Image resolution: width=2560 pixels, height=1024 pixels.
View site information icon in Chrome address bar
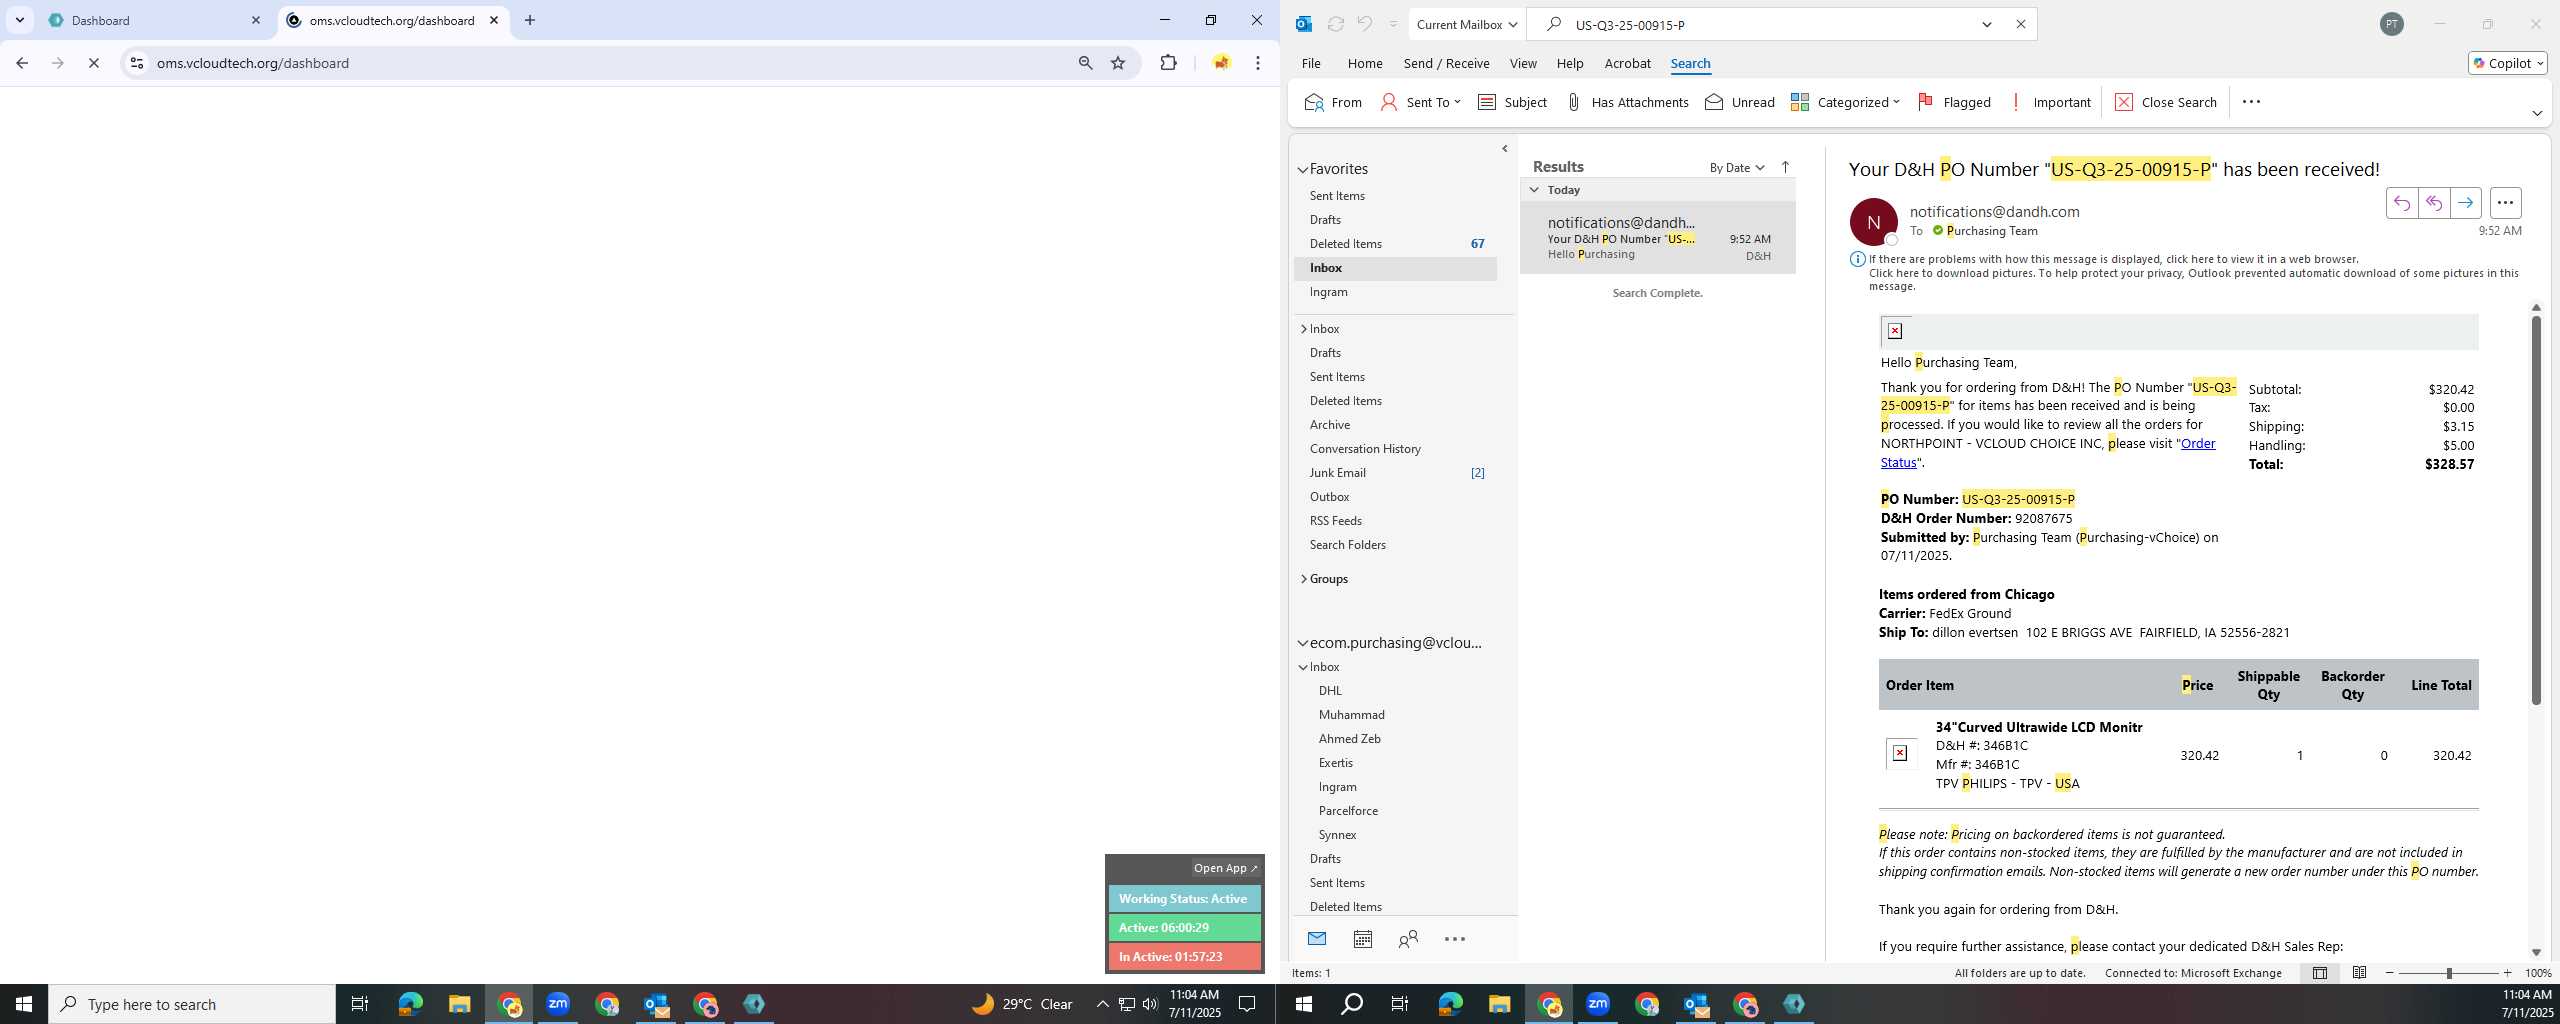(137, 63)
